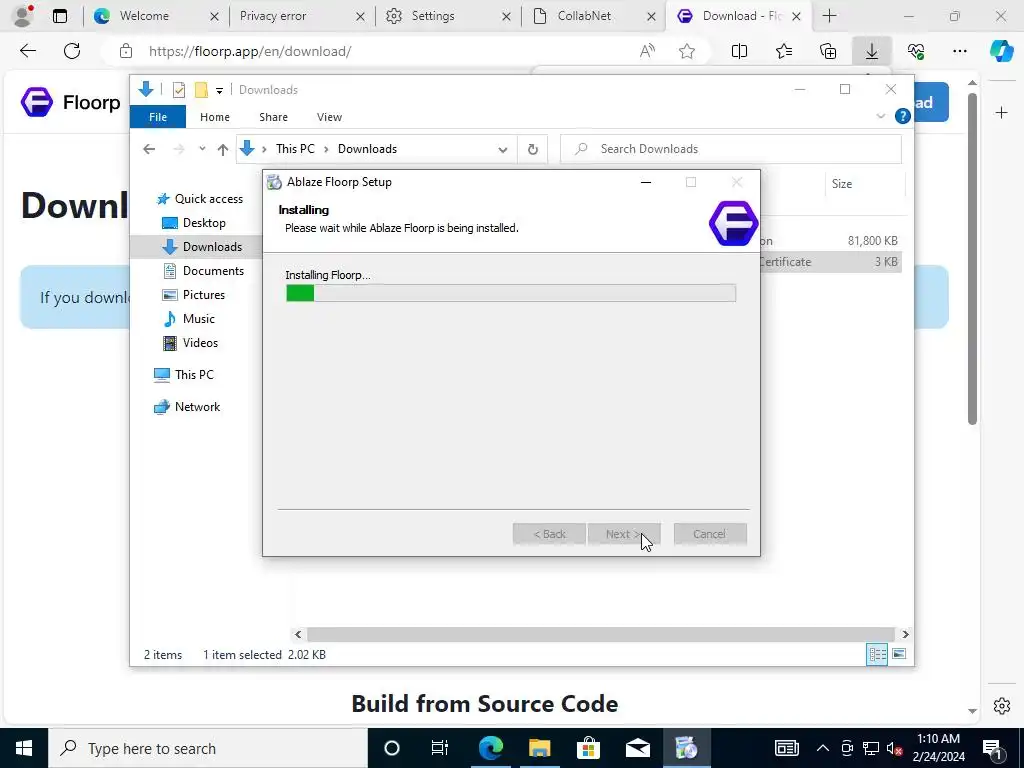Navigate back in File Explorer
The width and height of the screenshot is (1024, 768).
click(150, 150)
